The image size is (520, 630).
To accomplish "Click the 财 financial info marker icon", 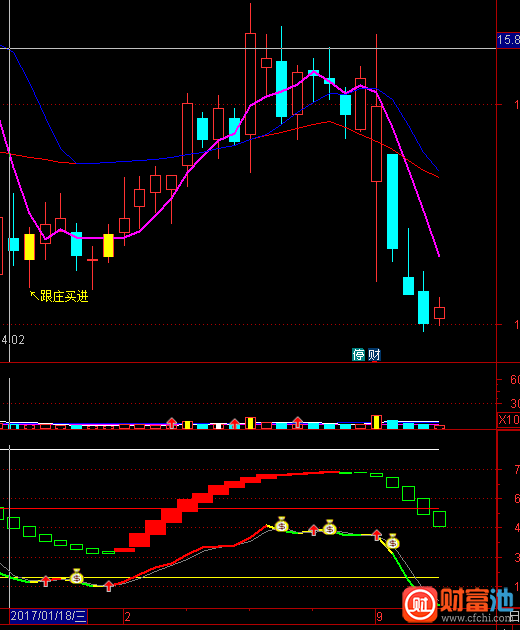I will coord(374,354).
